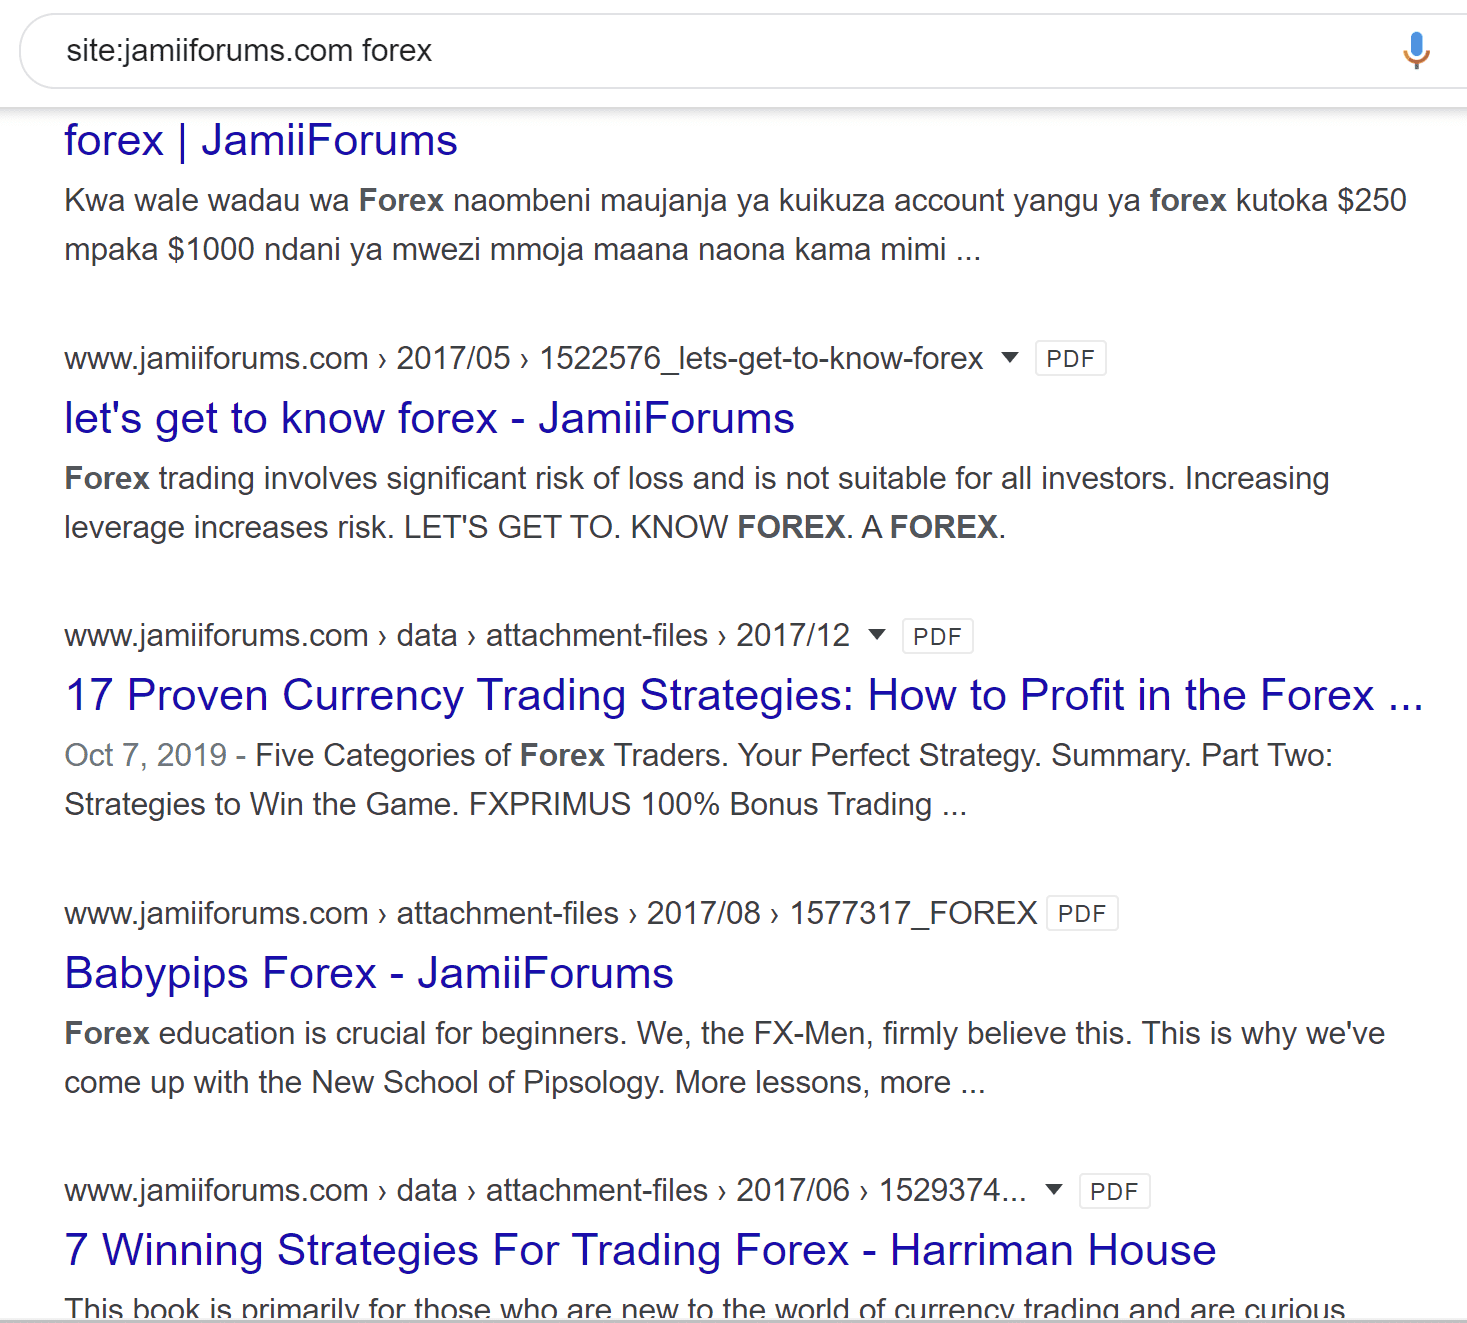Click PDF badge on 2017/12 attachment result
Image resolution: width=1467 pixels, height=1323 pixels.
[937, 636]
